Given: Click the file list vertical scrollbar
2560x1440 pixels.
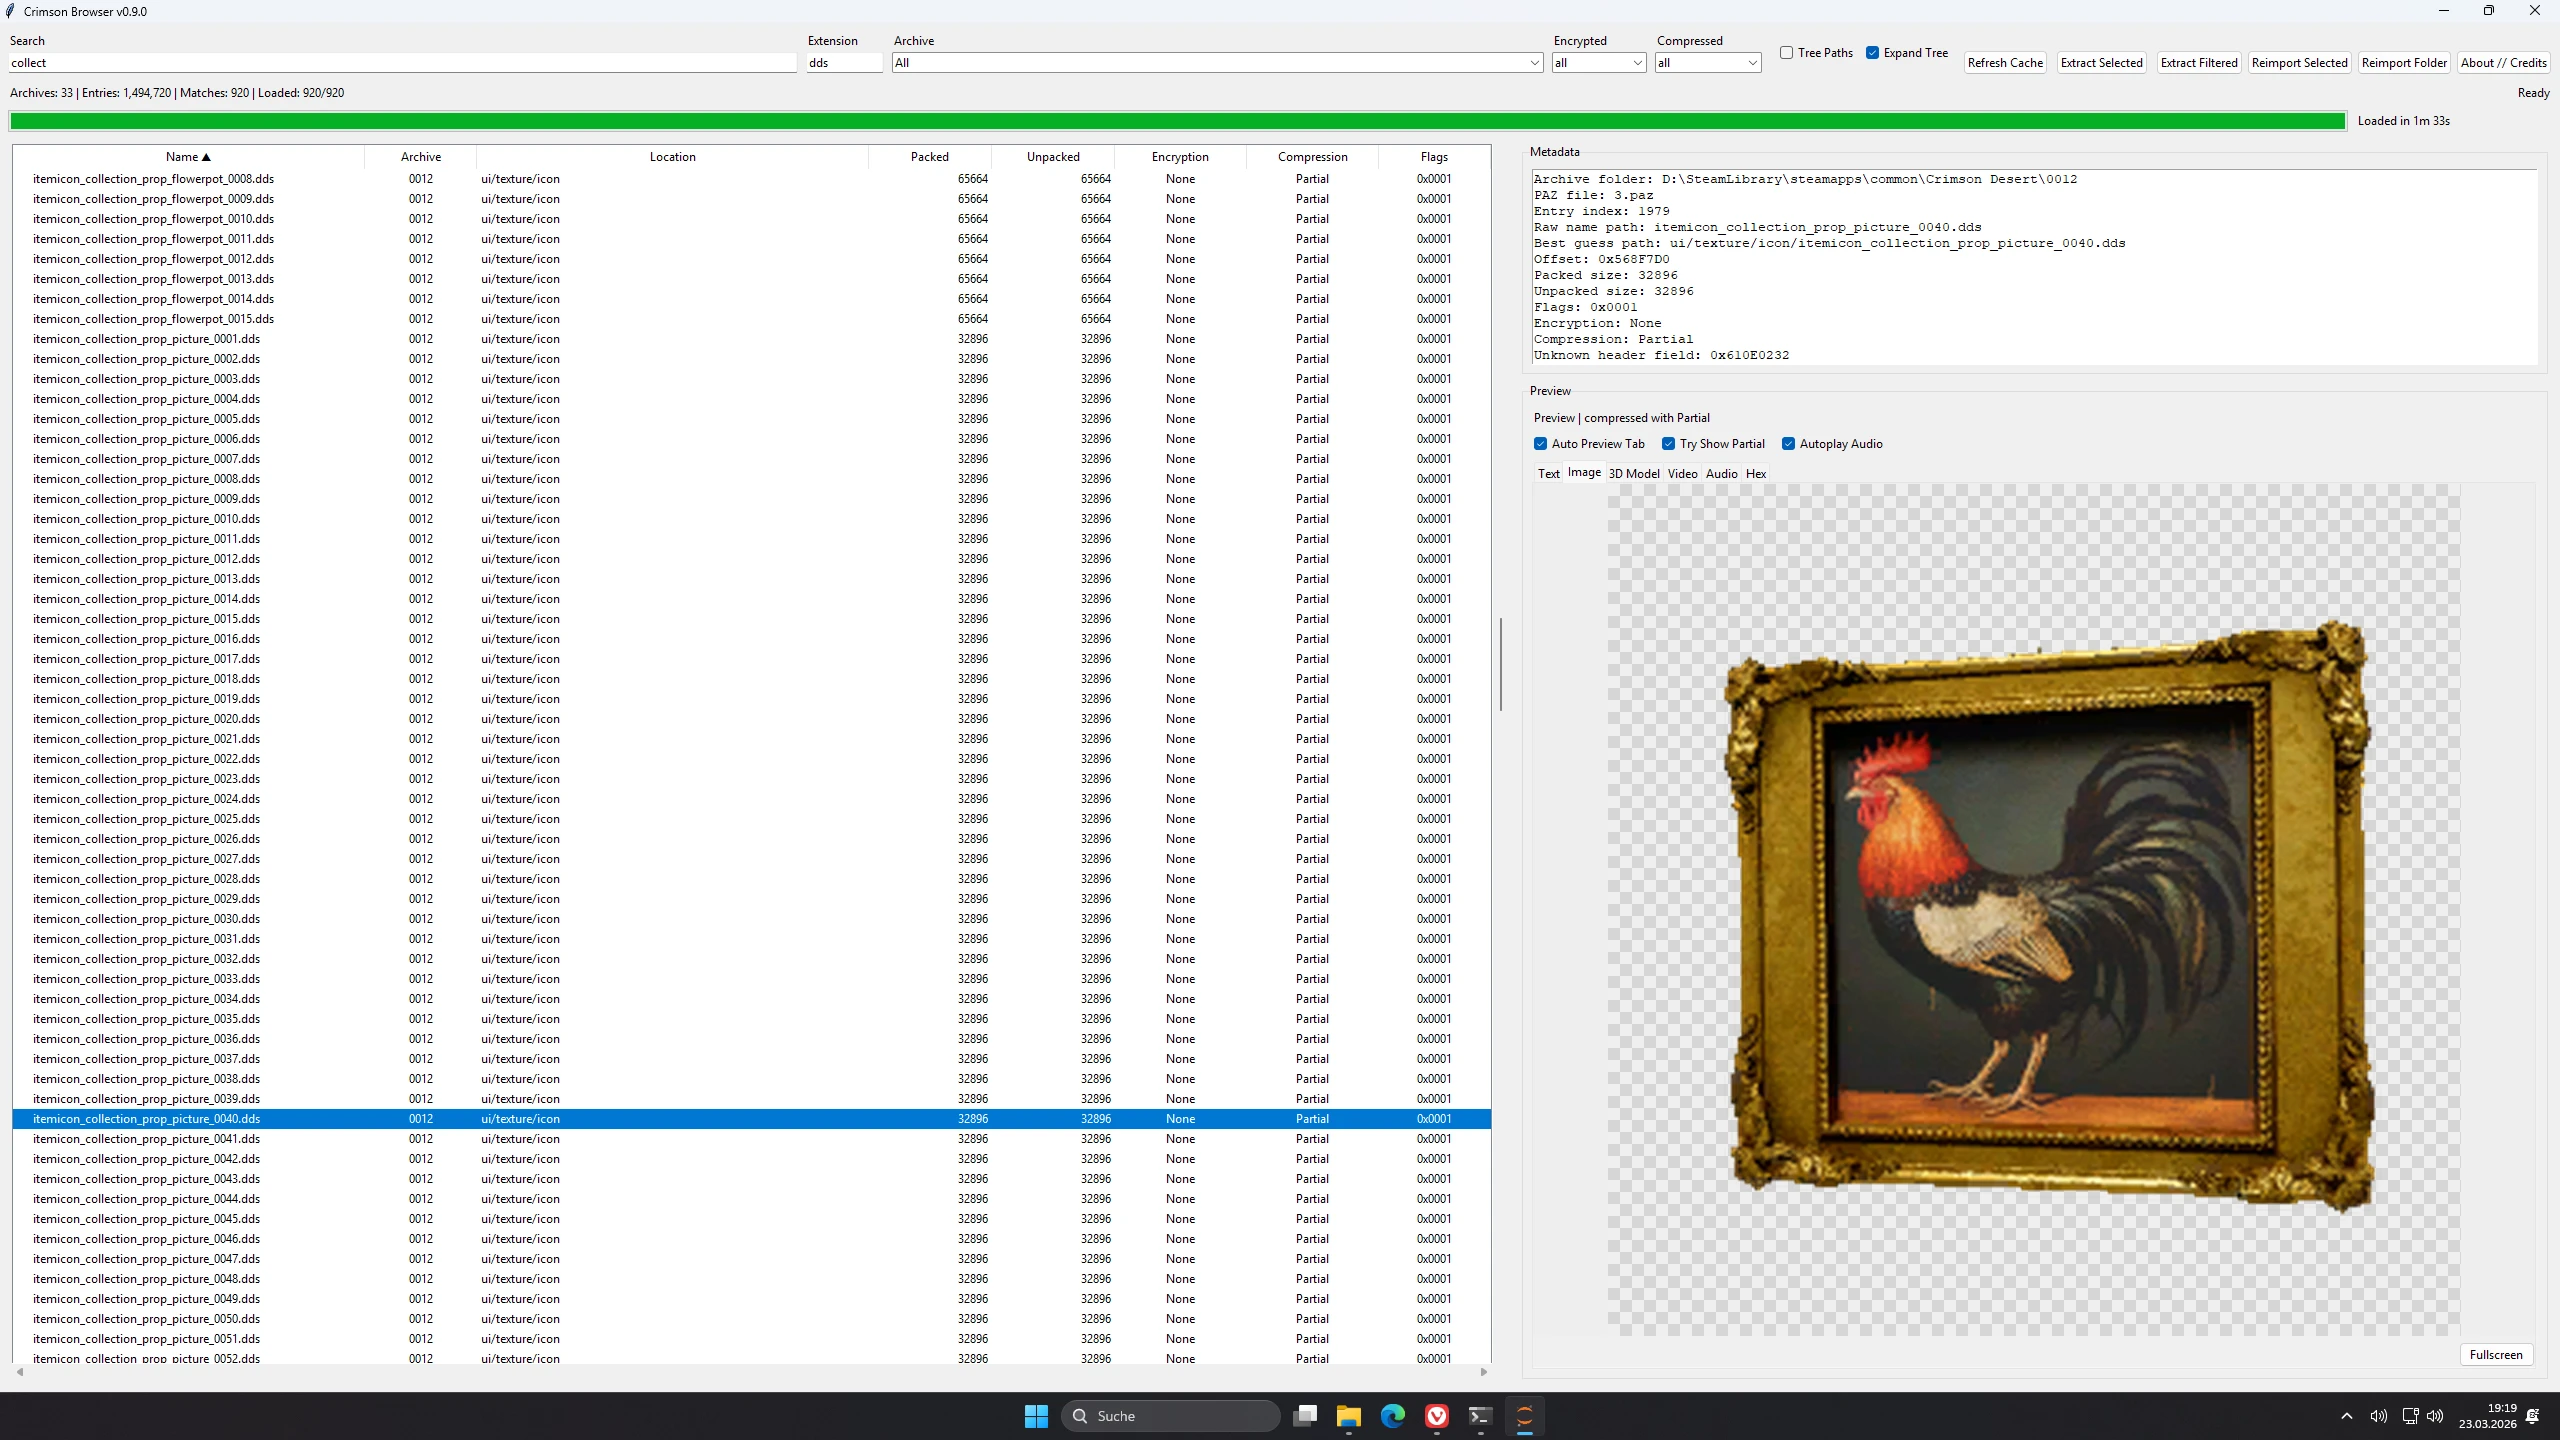Looking at the screenshot, I should point(1500,664).
